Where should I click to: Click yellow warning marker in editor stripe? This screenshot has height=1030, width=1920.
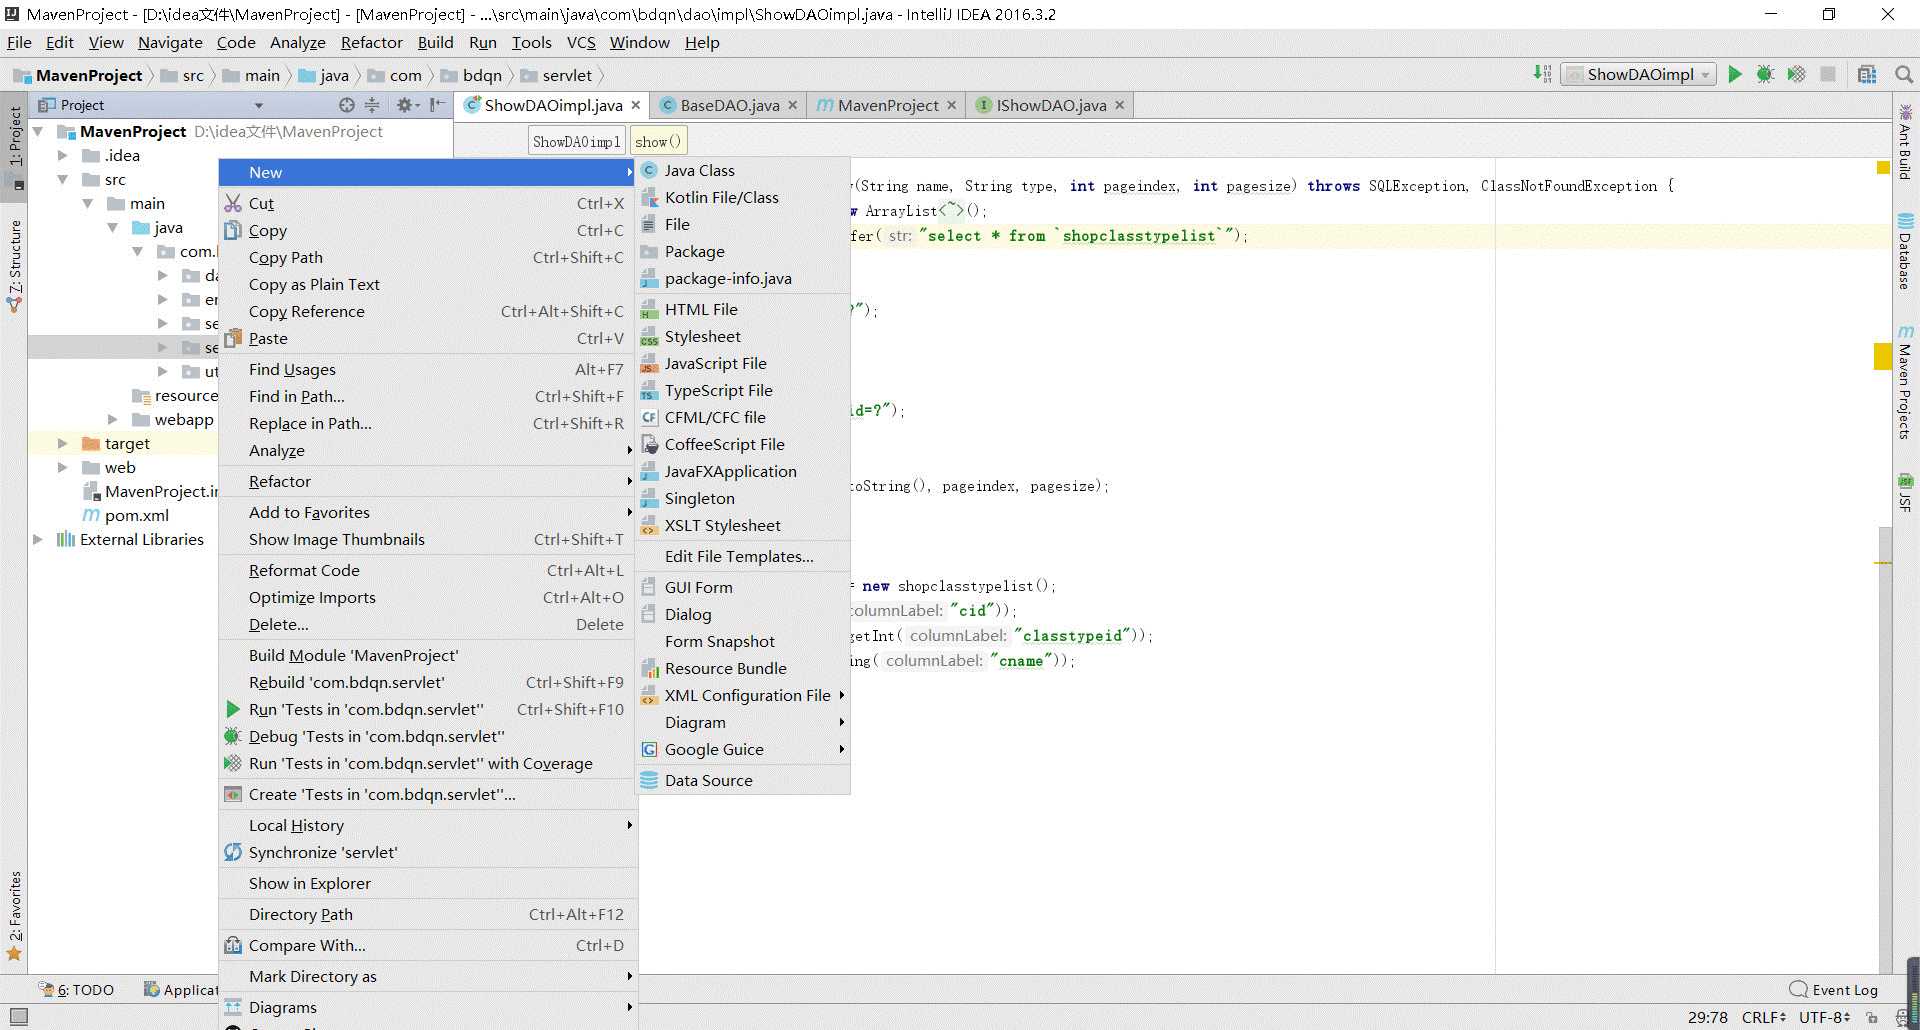tap(1883, 356)
